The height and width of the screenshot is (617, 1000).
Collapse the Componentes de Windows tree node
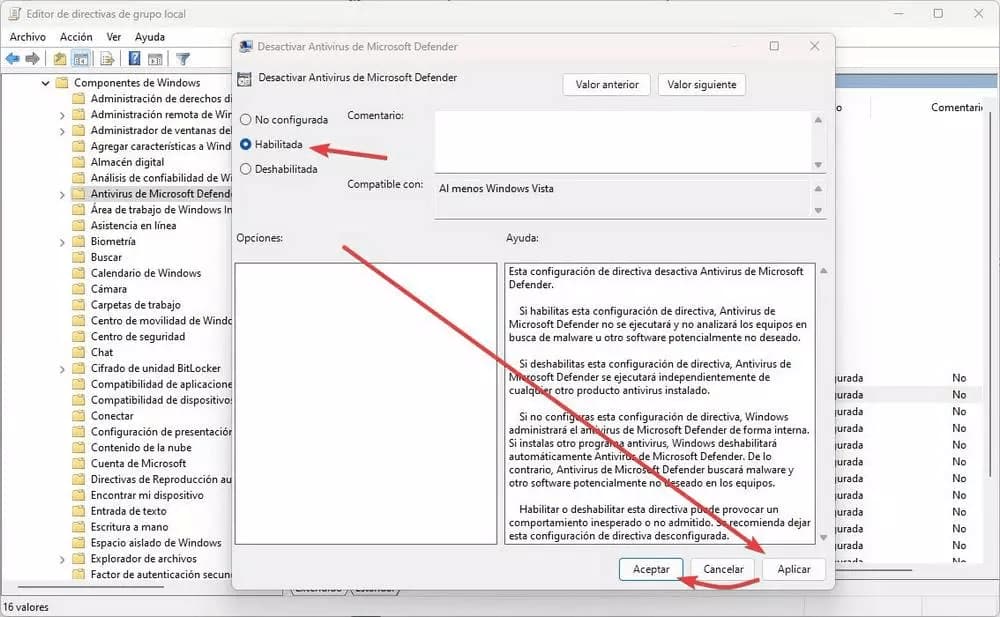click(45, 83)
